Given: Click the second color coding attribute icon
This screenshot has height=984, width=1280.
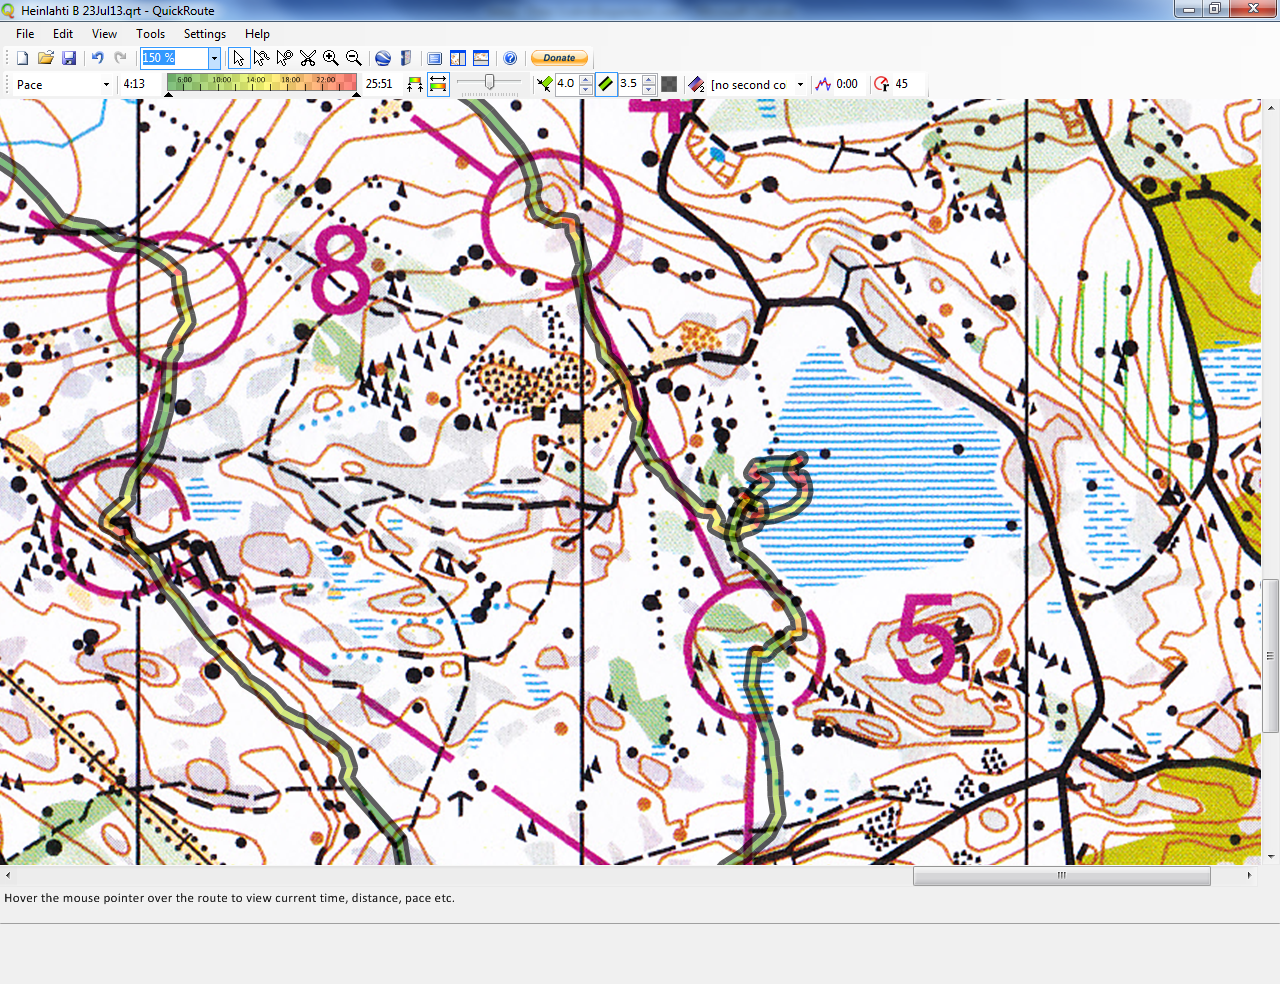Looking at the screenshot, I should pos(697,85).
